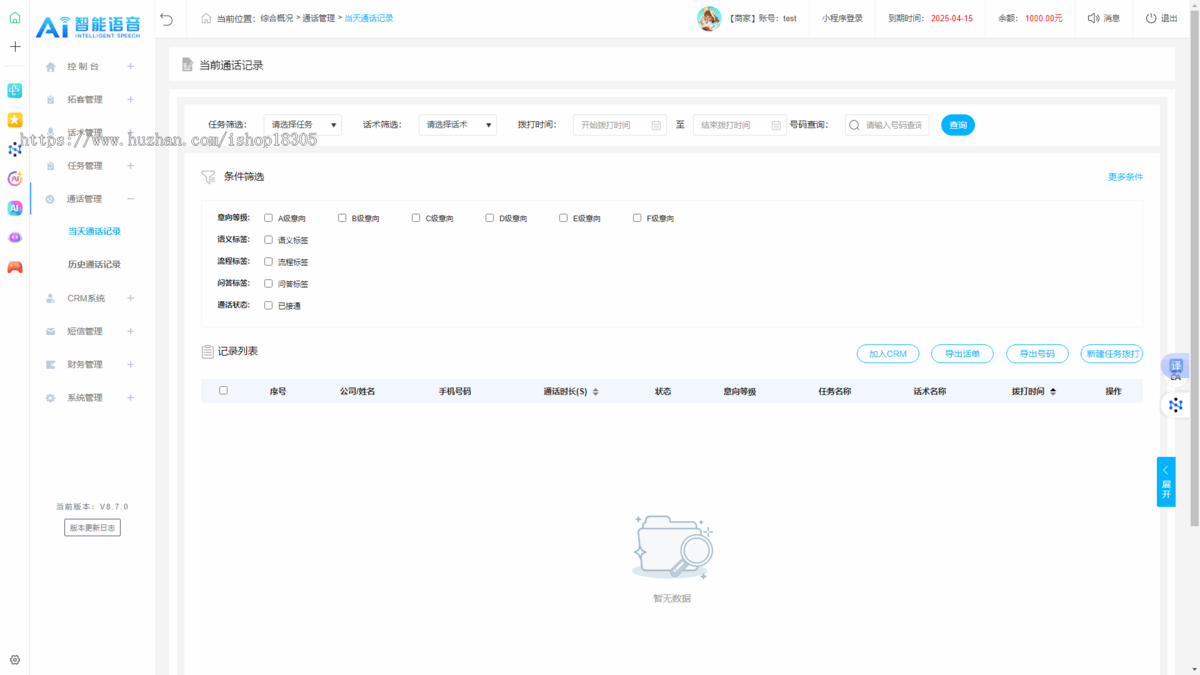Open 当天通话记录 submenu item
This screenshot has width=1200, height=675.
tap(94, 231)
